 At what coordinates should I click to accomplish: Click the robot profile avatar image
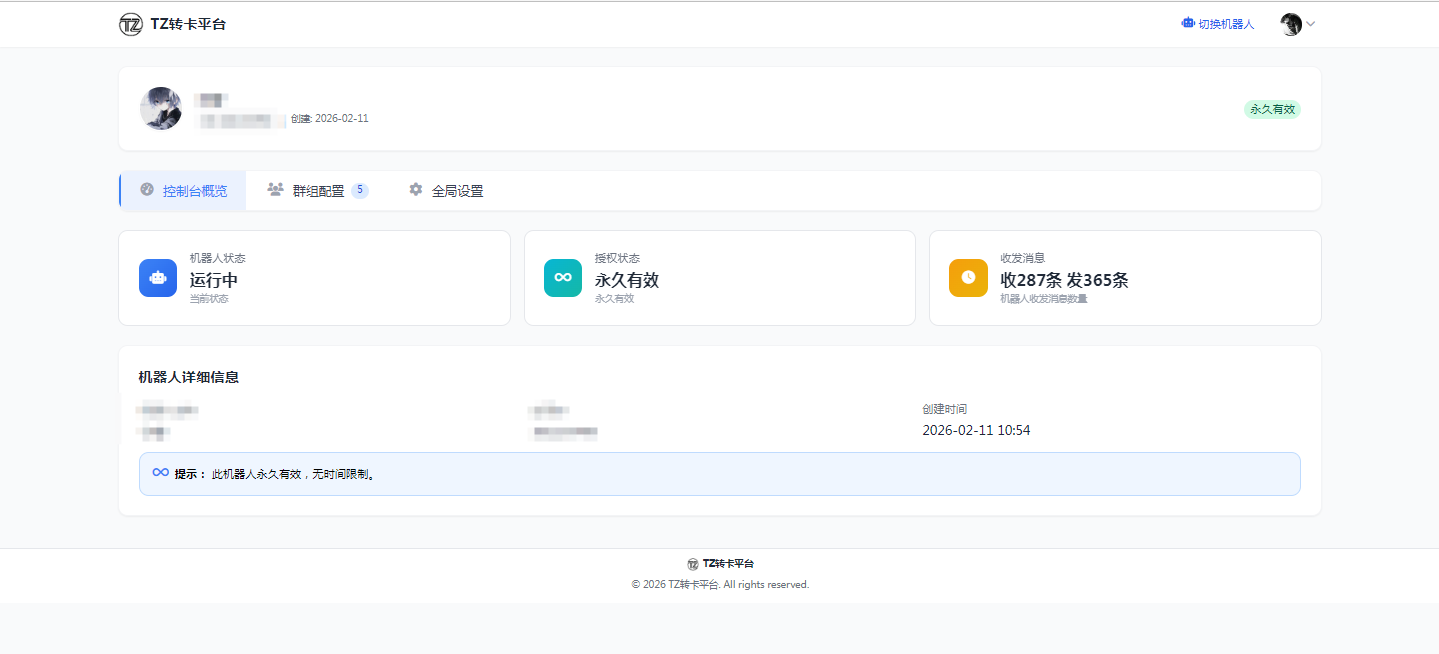point(161,108)
